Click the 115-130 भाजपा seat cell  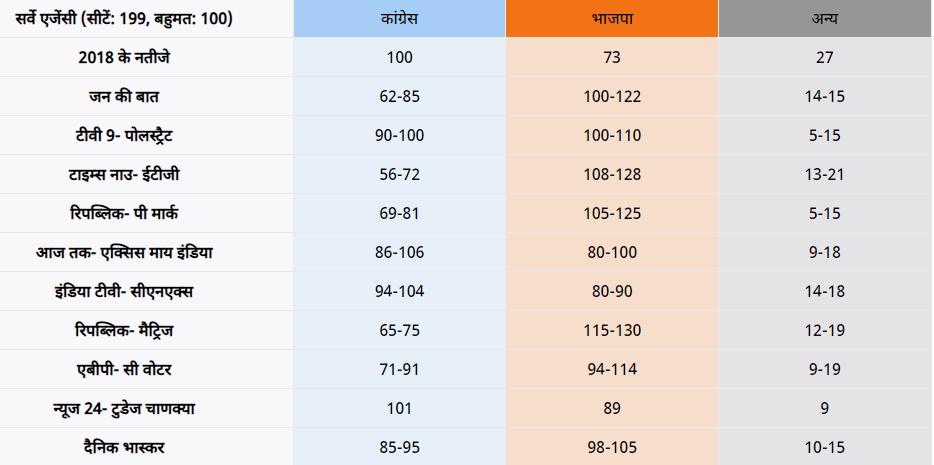(x=612, y=330)
